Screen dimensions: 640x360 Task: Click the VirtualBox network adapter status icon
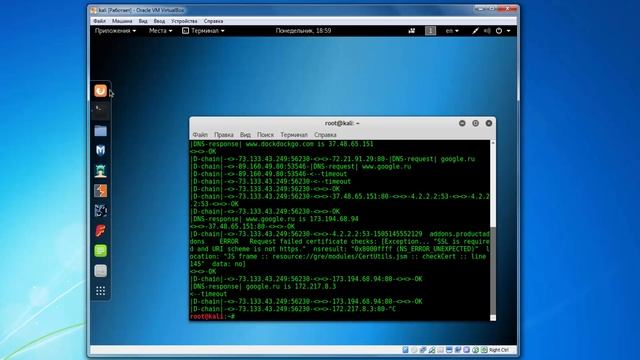[x=423, y=350]
